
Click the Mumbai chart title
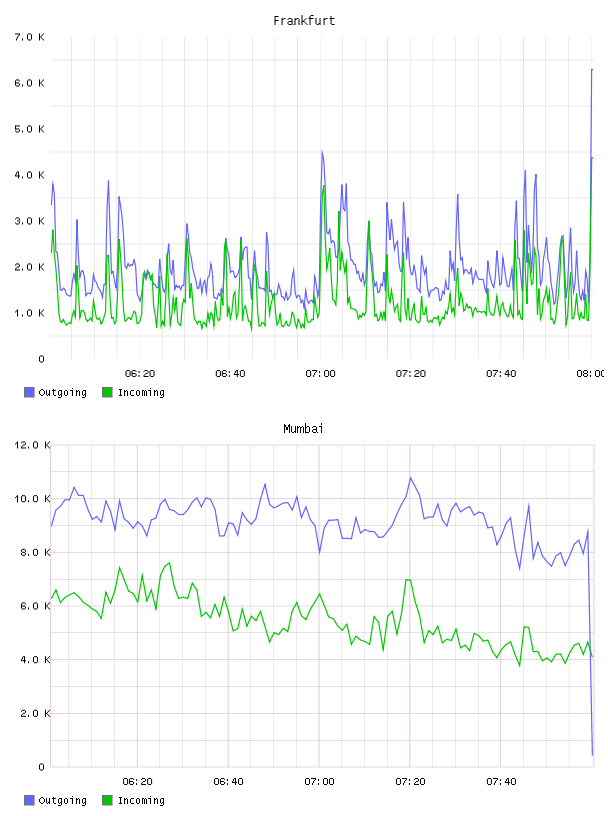(303, 429)
